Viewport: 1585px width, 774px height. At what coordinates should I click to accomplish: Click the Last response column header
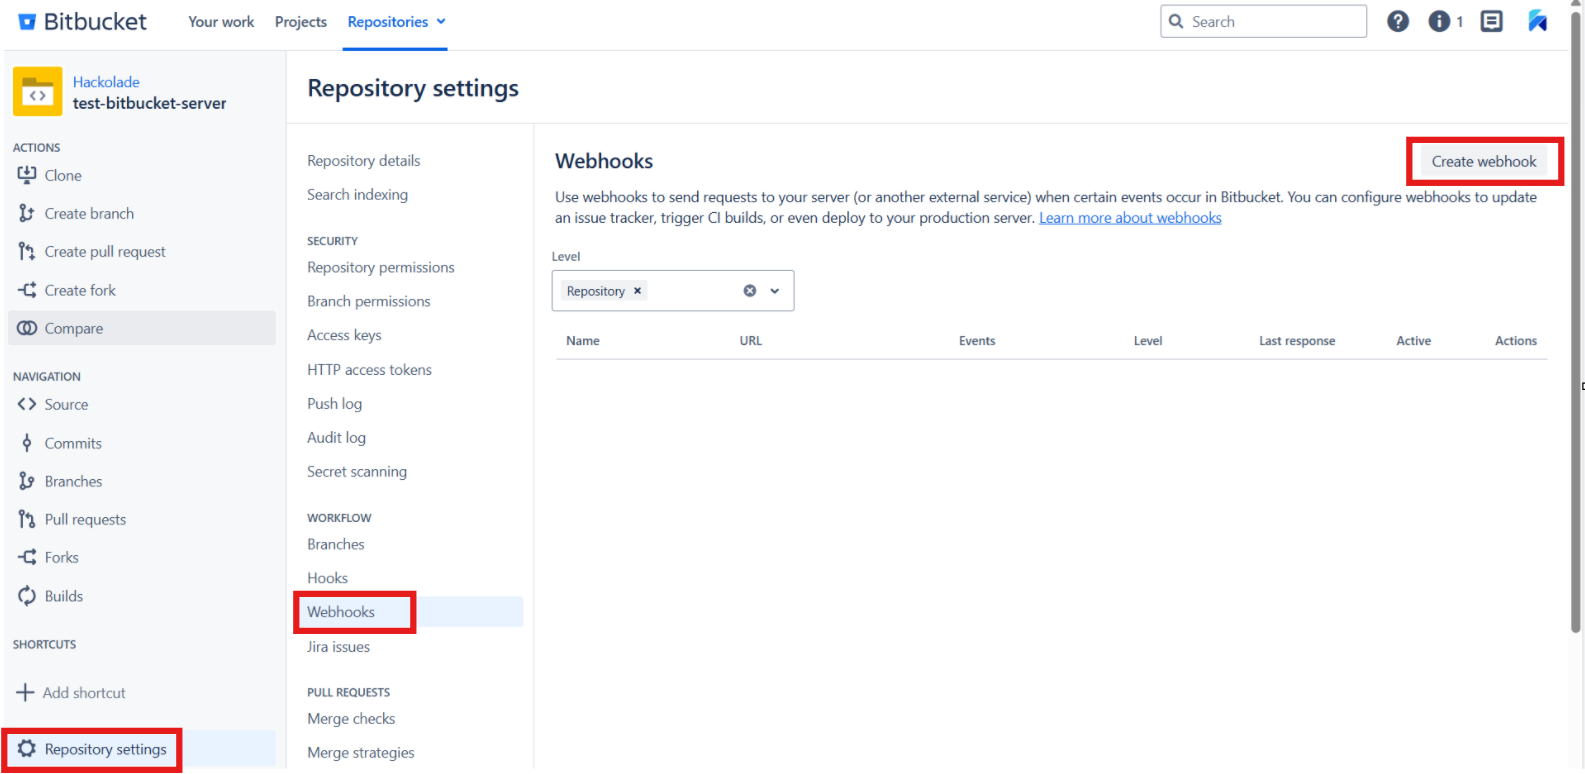coord(1297,341)
